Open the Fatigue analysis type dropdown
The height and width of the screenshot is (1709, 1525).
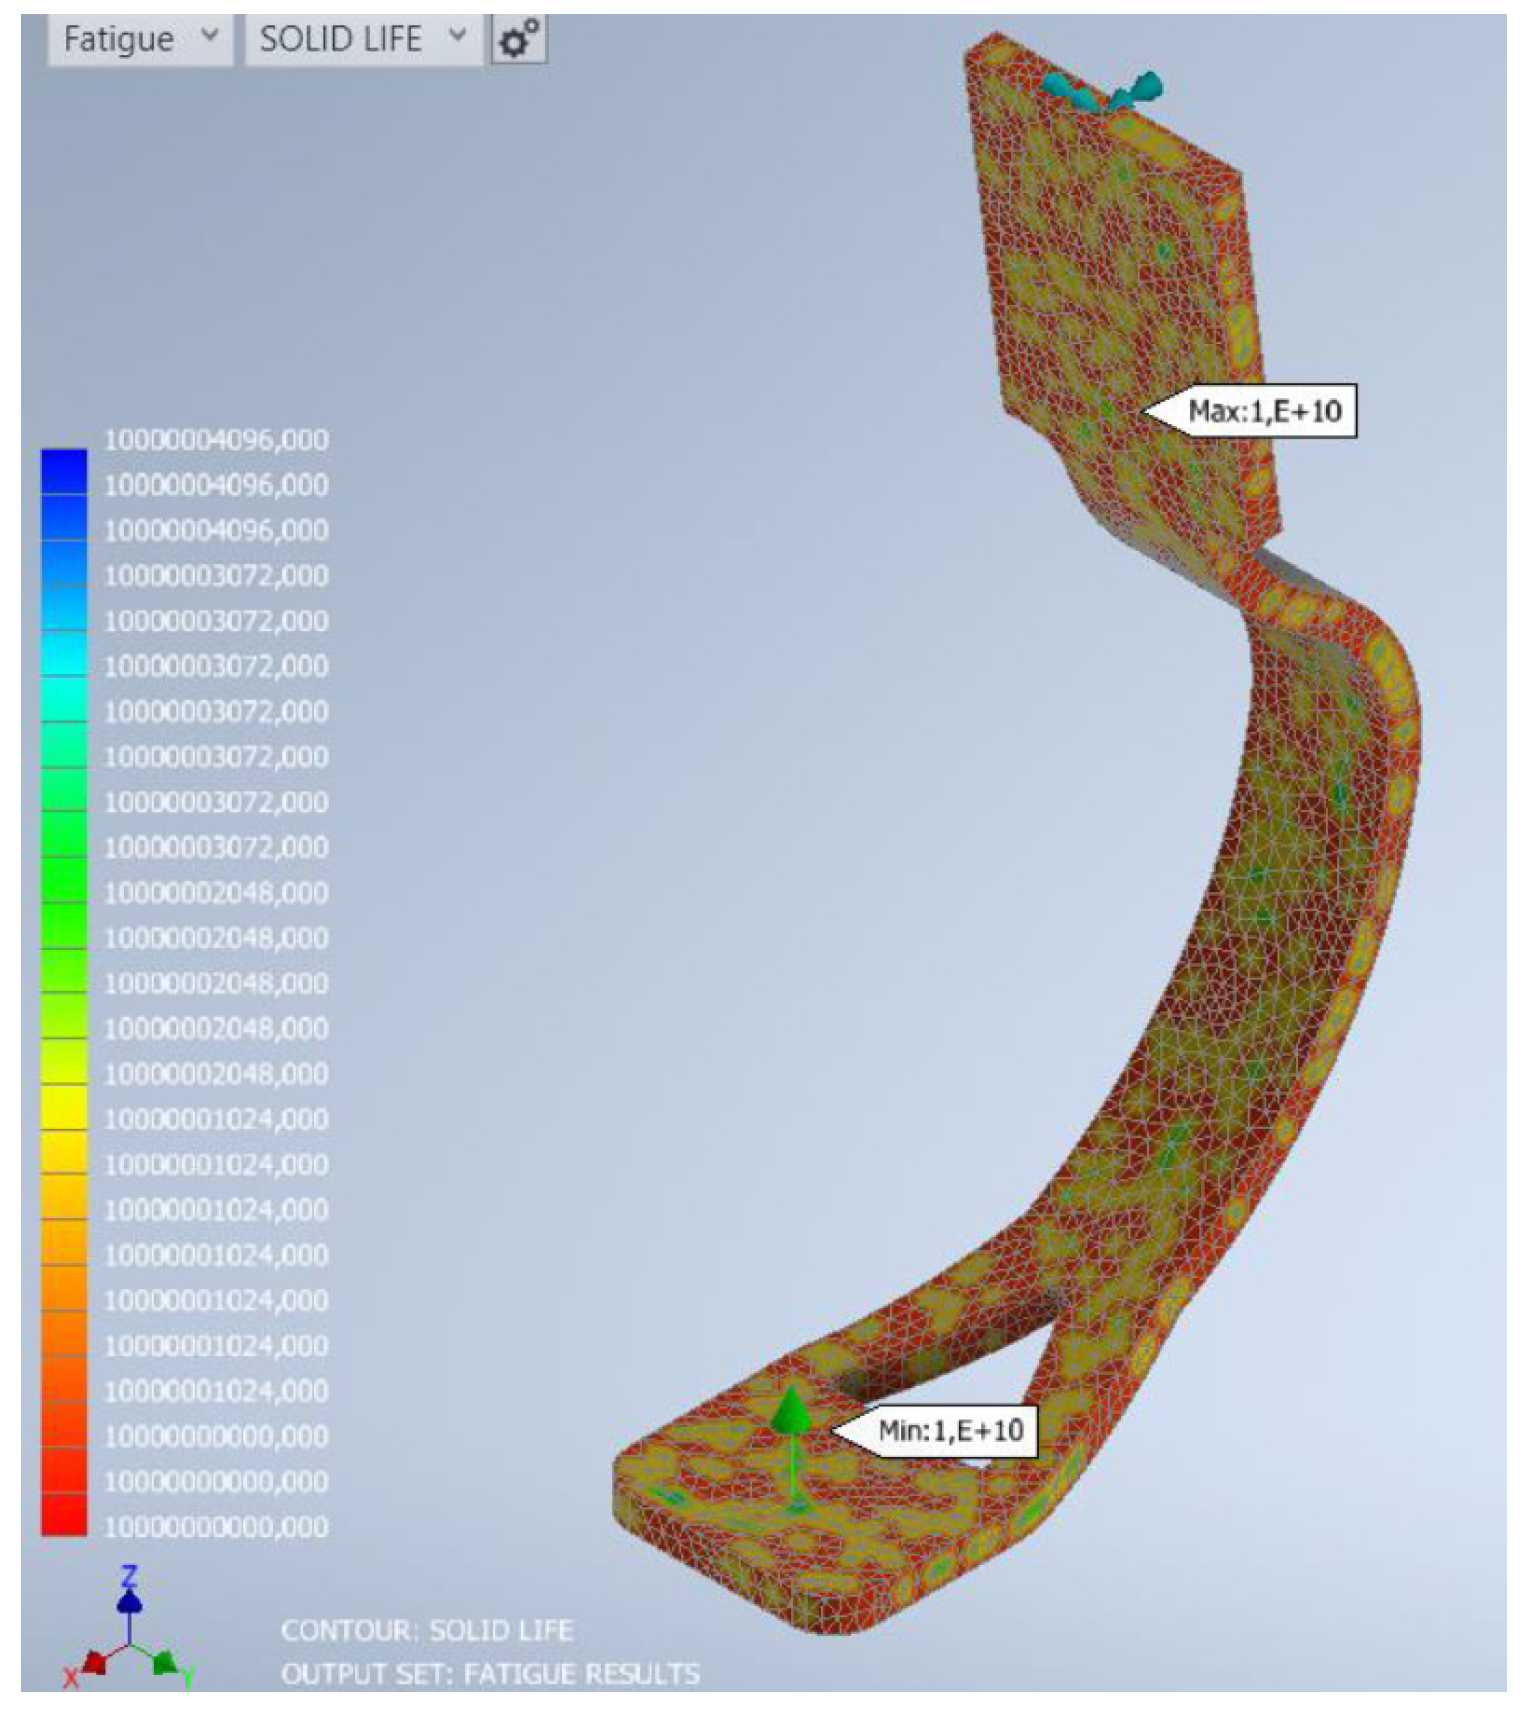pyautogui.click(x=139, y=40)
